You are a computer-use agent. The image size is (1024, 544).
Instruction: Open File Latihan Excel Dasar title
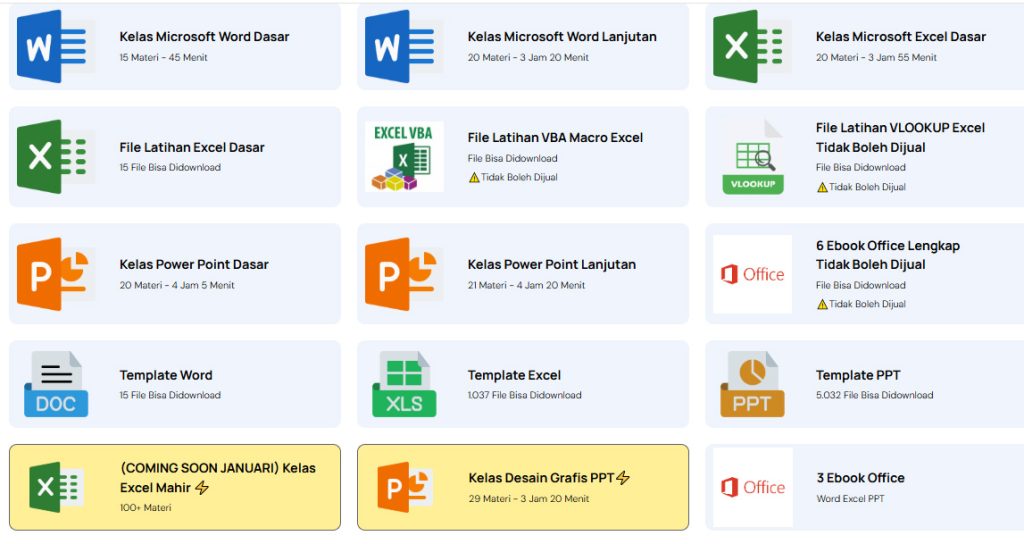click(192, 148)
